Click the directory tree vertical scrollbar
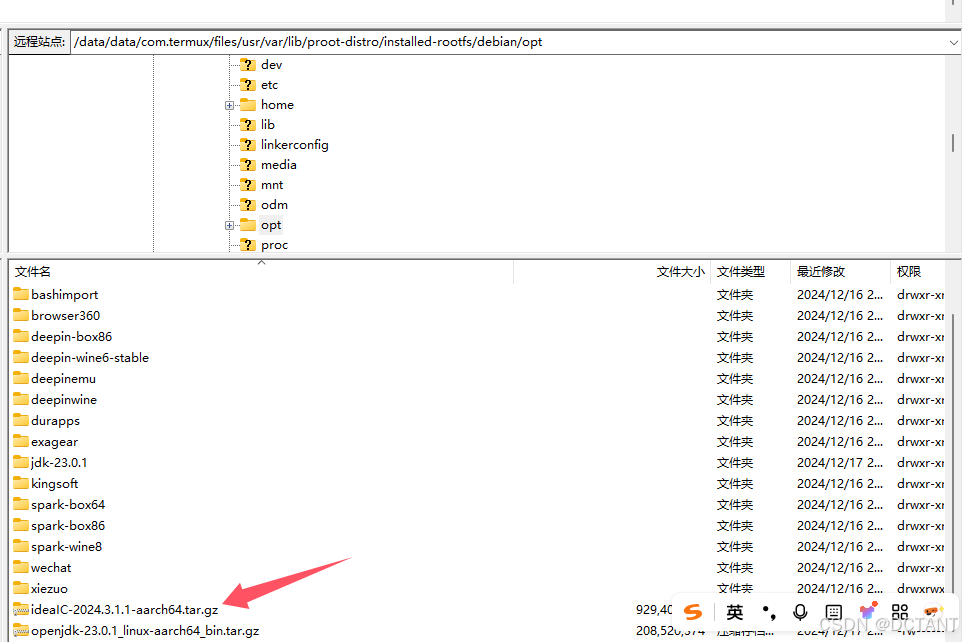962x642 pixels. click(x=953, y=143)
